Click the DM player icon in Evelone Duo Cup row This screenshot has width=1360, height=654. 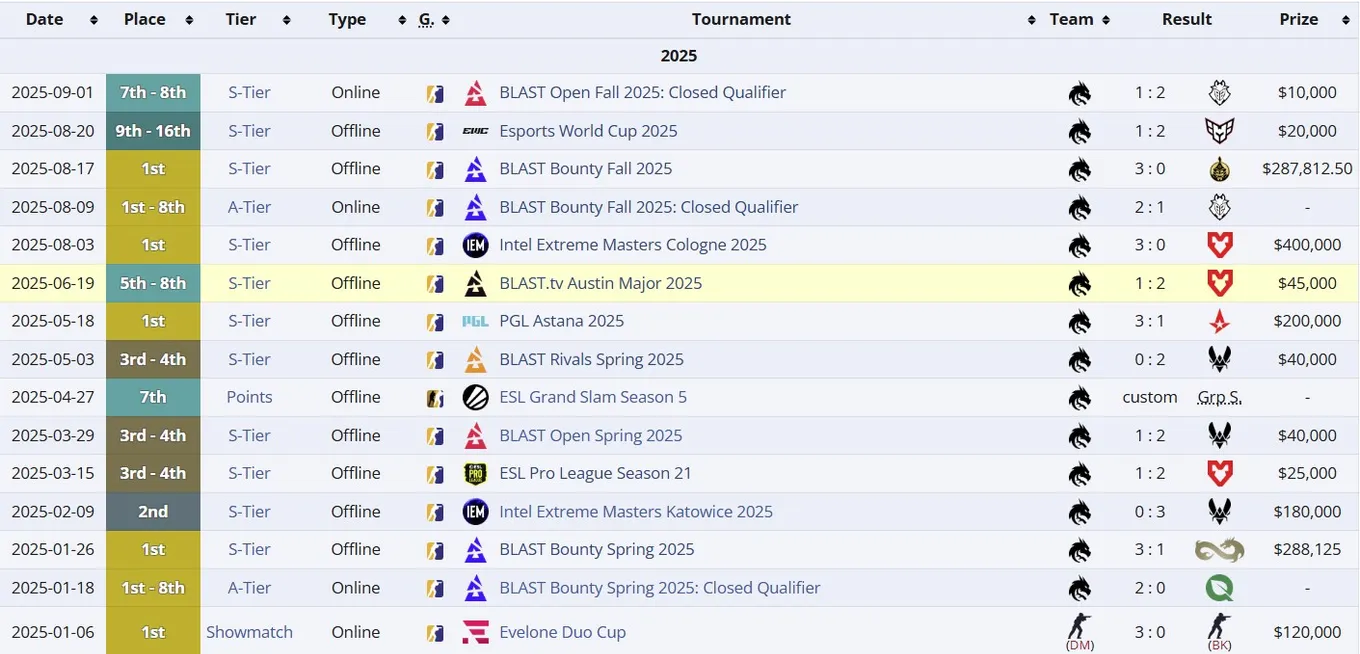pyautogui.click(x=1080, y=626)
